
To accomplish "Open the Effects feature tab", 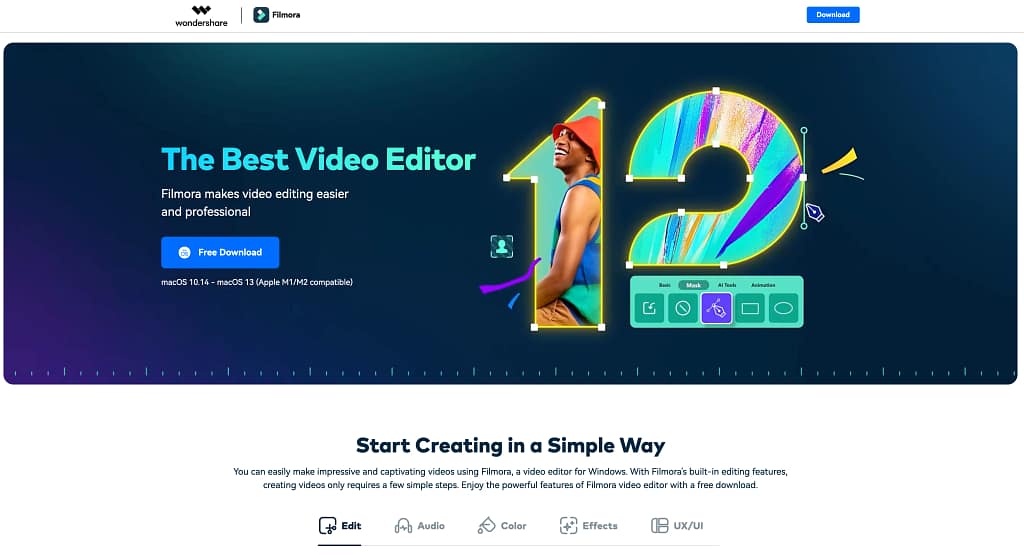I will pyautogui.click(x=589, y=526).
